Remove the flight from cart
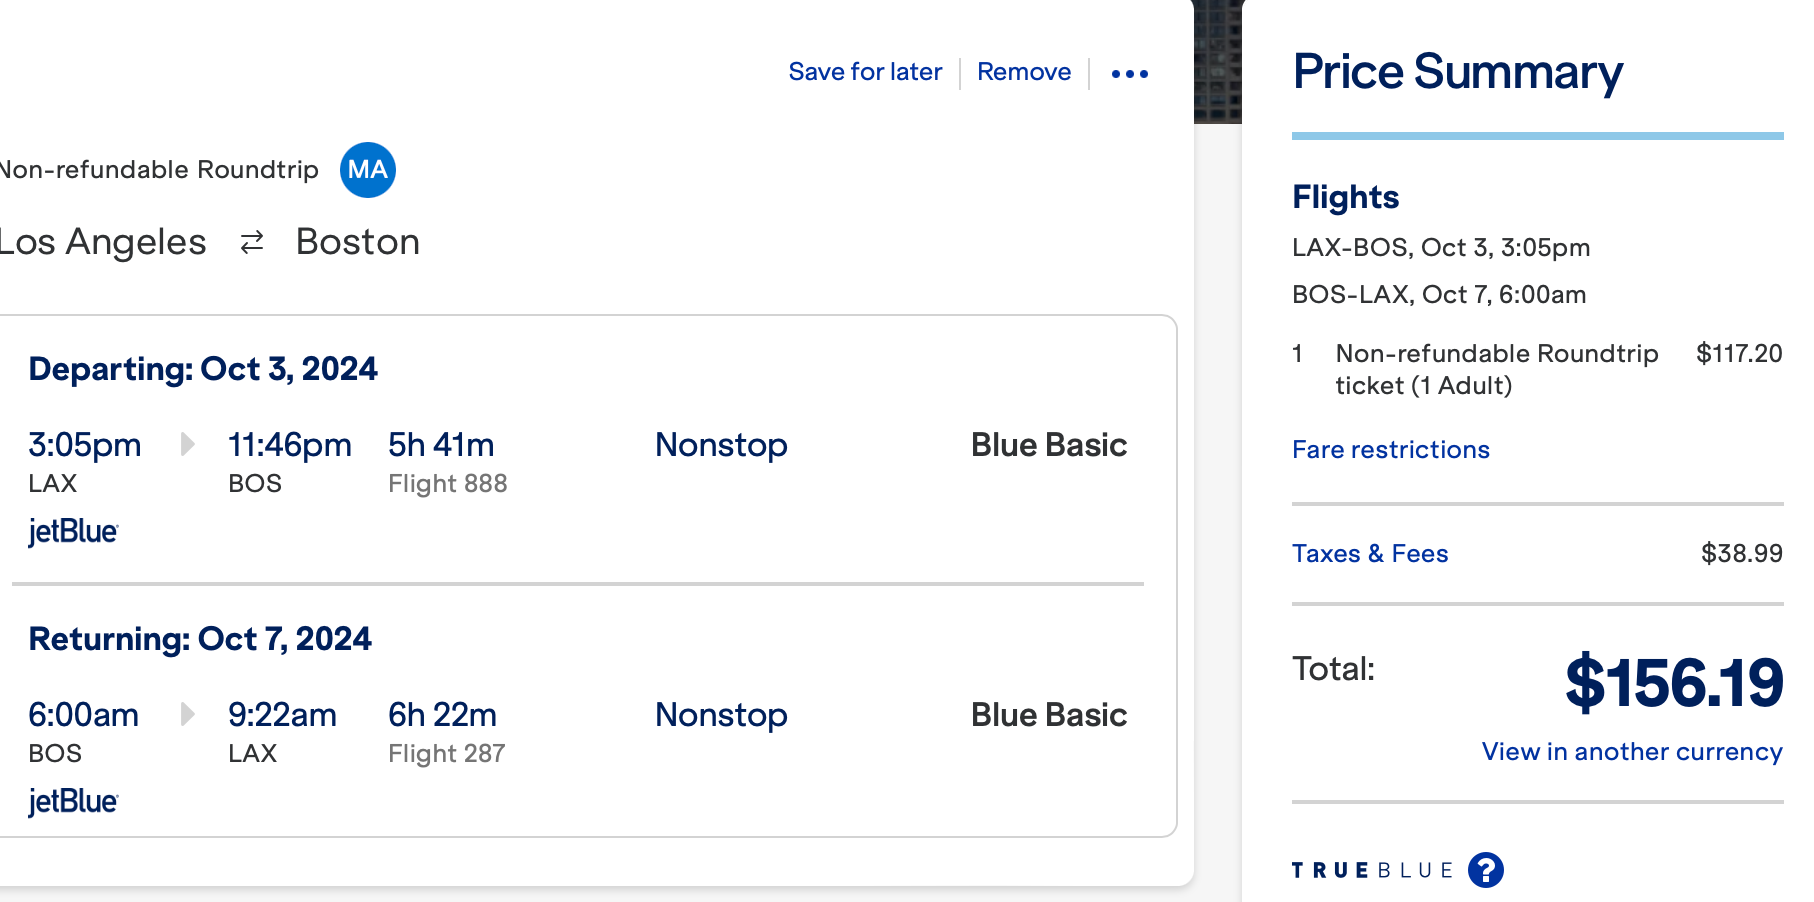The width and height of the screenshot is (1814, 902). coord(1024,72)
